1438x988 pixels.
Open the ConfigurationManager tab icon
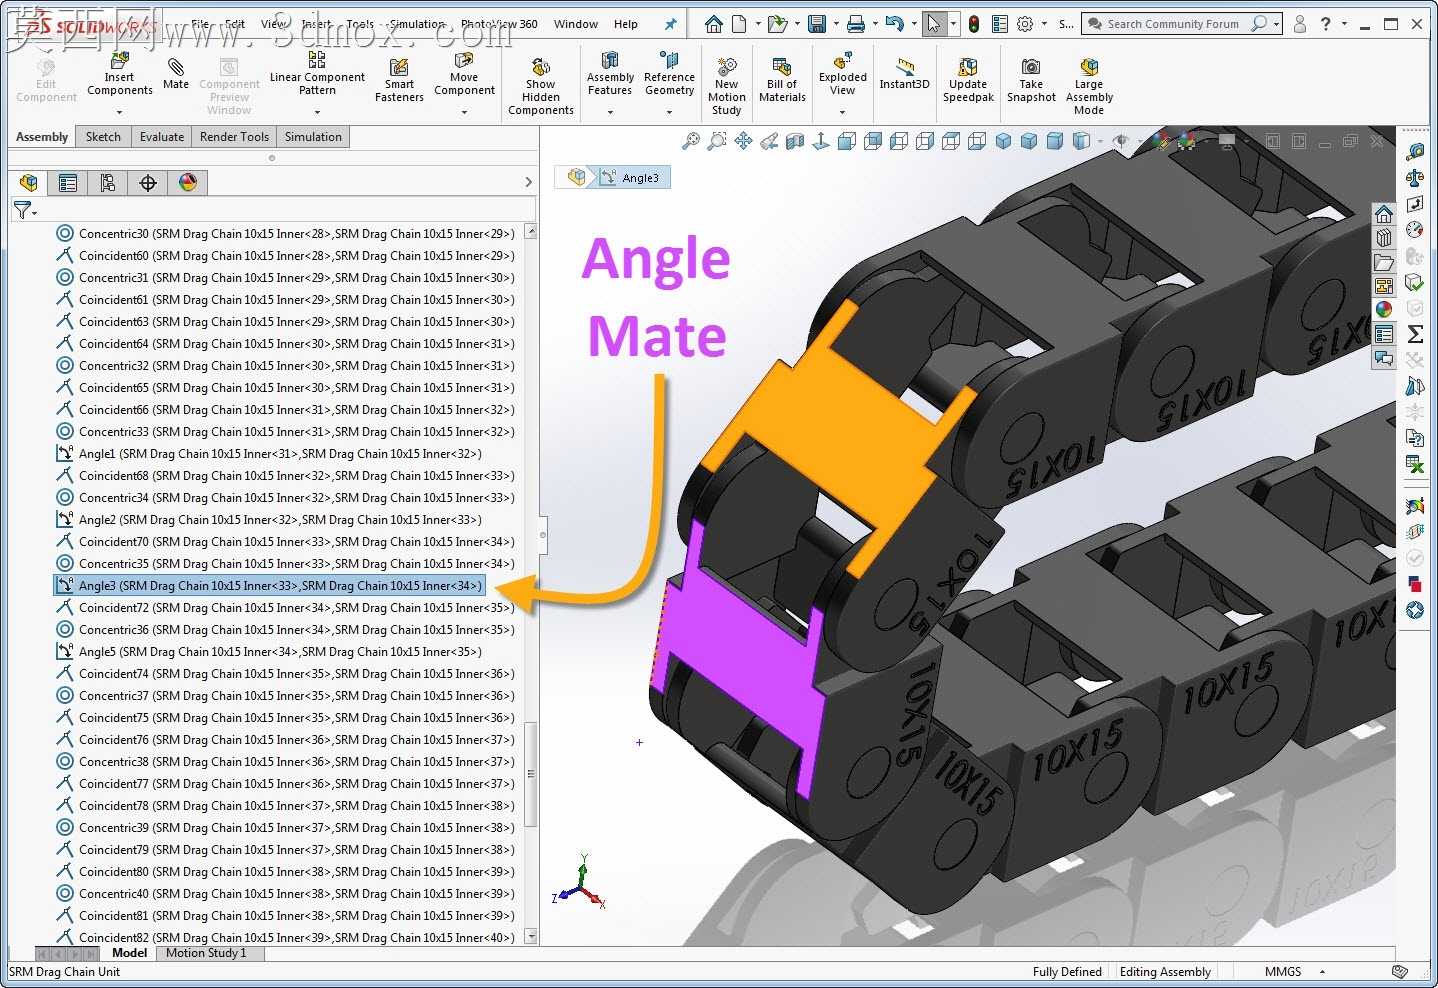click(108, 182)
